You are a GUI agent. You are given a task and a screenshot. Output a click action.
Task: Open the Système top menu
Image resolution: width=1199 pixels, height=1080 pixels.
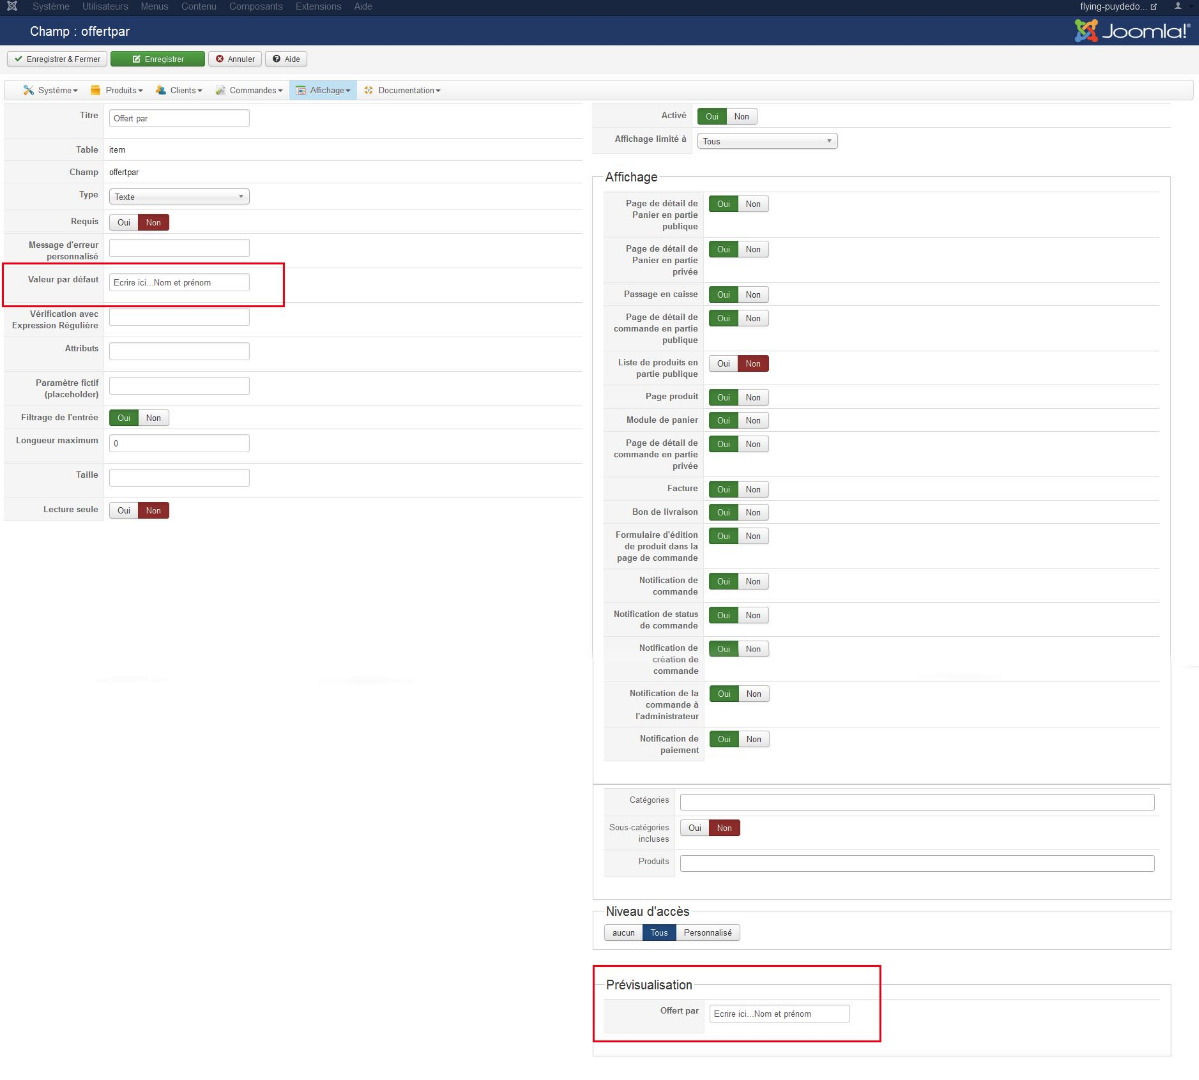tap(50, 6)
